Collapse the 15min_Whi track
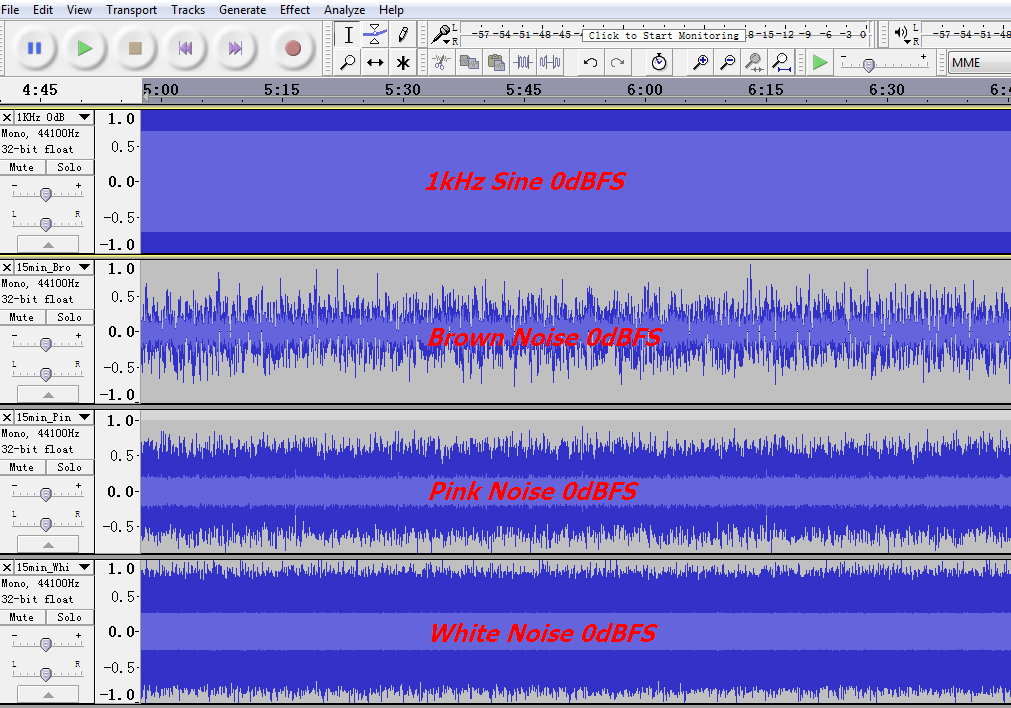Viewport: 1011px width, 708px height. [x=48, y=694]
